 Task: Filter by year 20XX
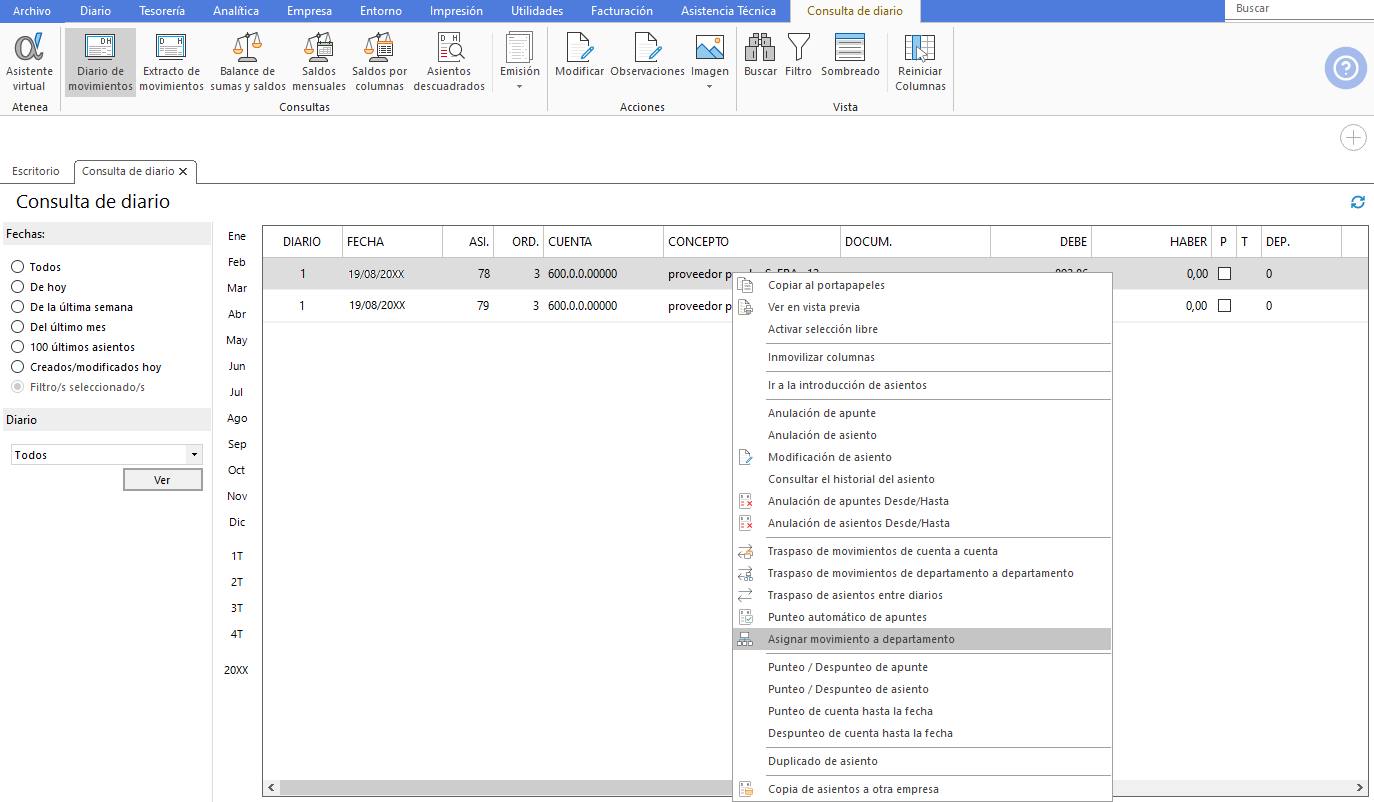236,670
